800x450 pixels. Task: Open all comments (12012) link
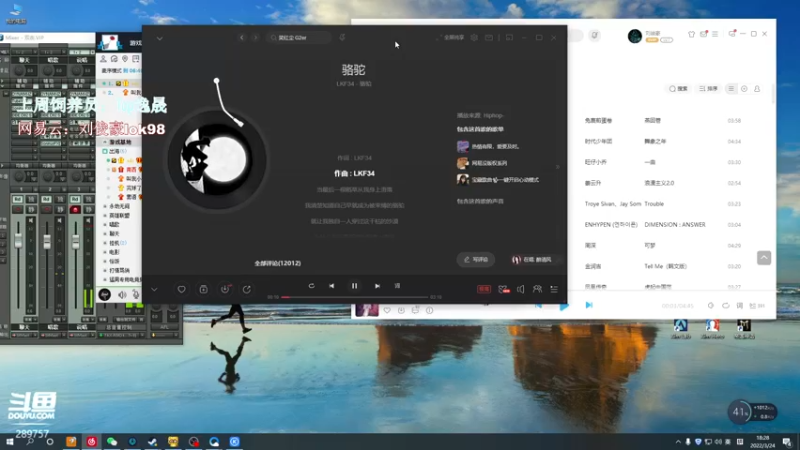(278, 263)
